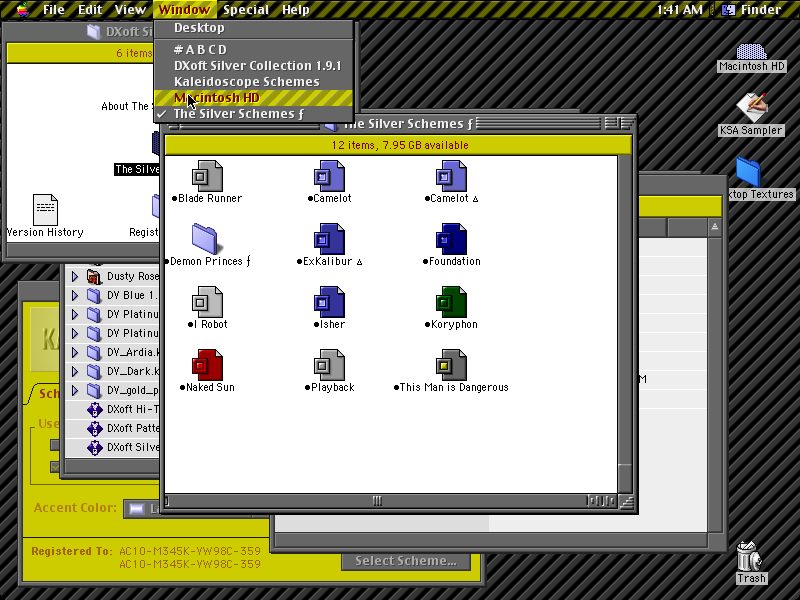Choose # A B C D in Window menu
Viewport: 800px width, 600px height.
click(253, 49)
